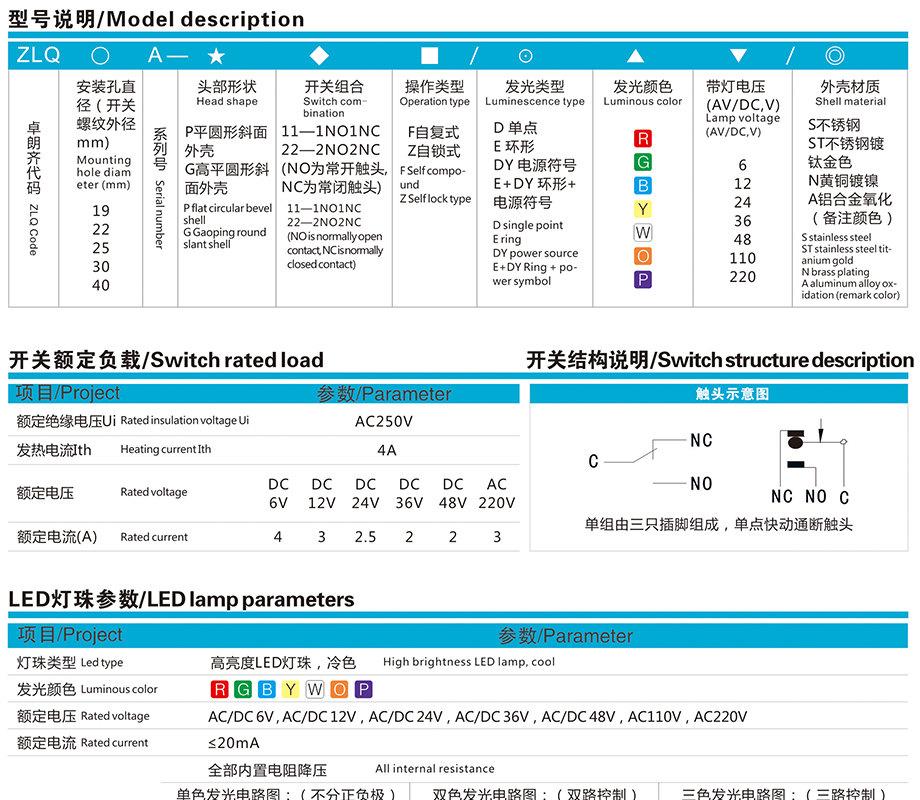Click the downward triangle above Lamp voltage

click(x=738, y=56)
